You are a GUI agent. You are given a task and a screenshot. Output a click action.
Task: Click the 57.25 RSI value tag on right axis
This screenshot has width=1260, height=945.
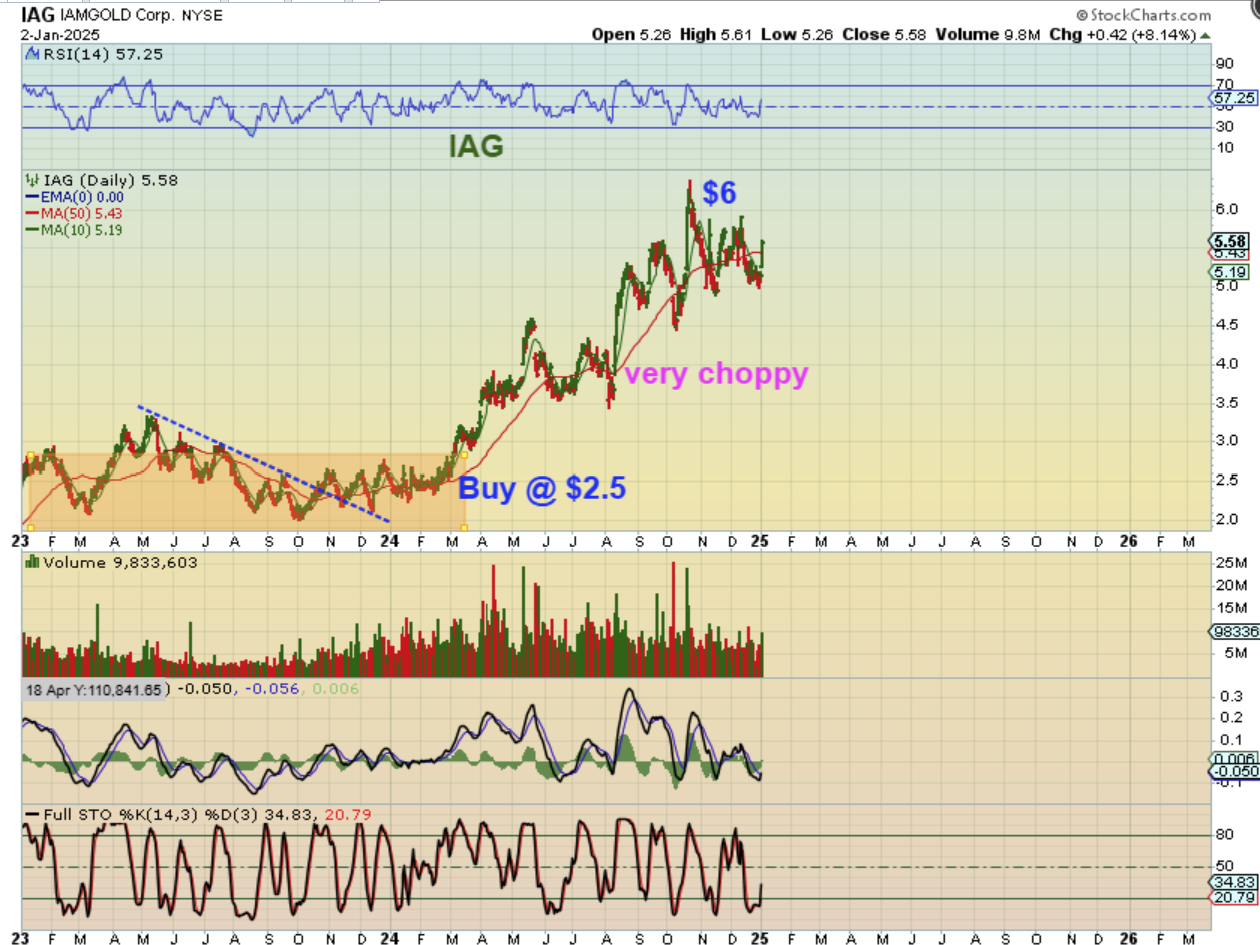(x=1233, y=98)
